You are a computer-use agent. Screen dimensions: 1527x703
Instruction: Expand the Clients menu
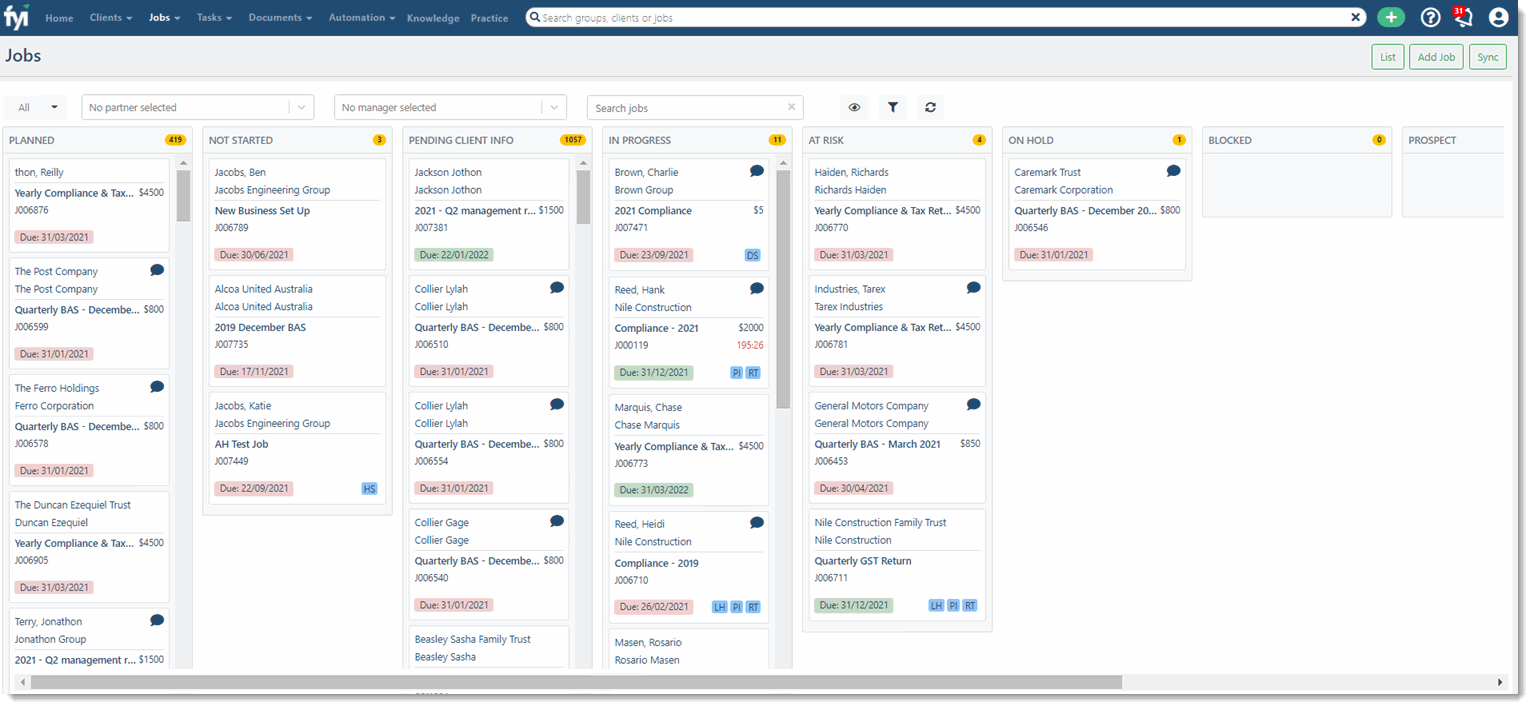(x=111, y=18)
